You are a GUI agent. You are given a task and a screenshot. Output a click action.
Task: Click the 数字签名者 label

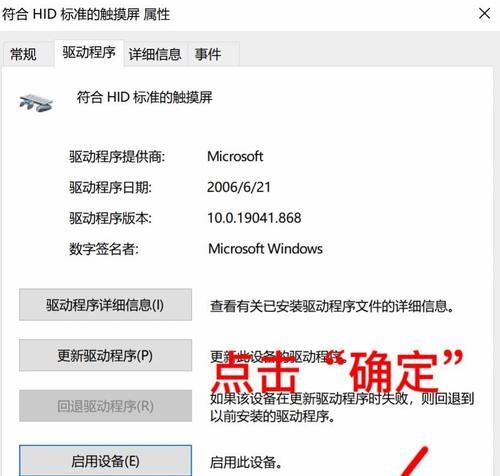104,249
